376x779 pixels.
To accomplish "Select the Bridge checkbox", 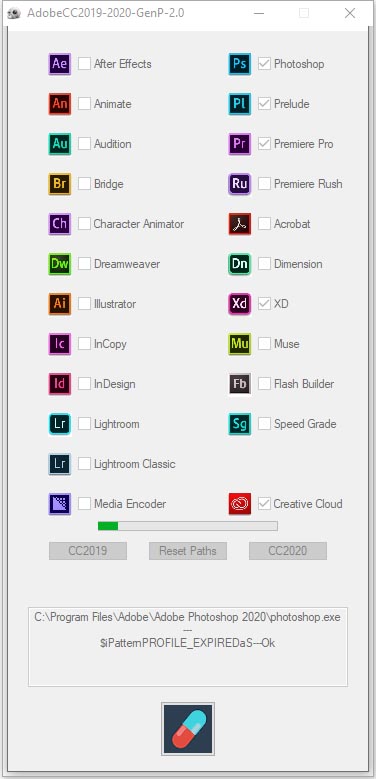I will click(x=84, y=184).
